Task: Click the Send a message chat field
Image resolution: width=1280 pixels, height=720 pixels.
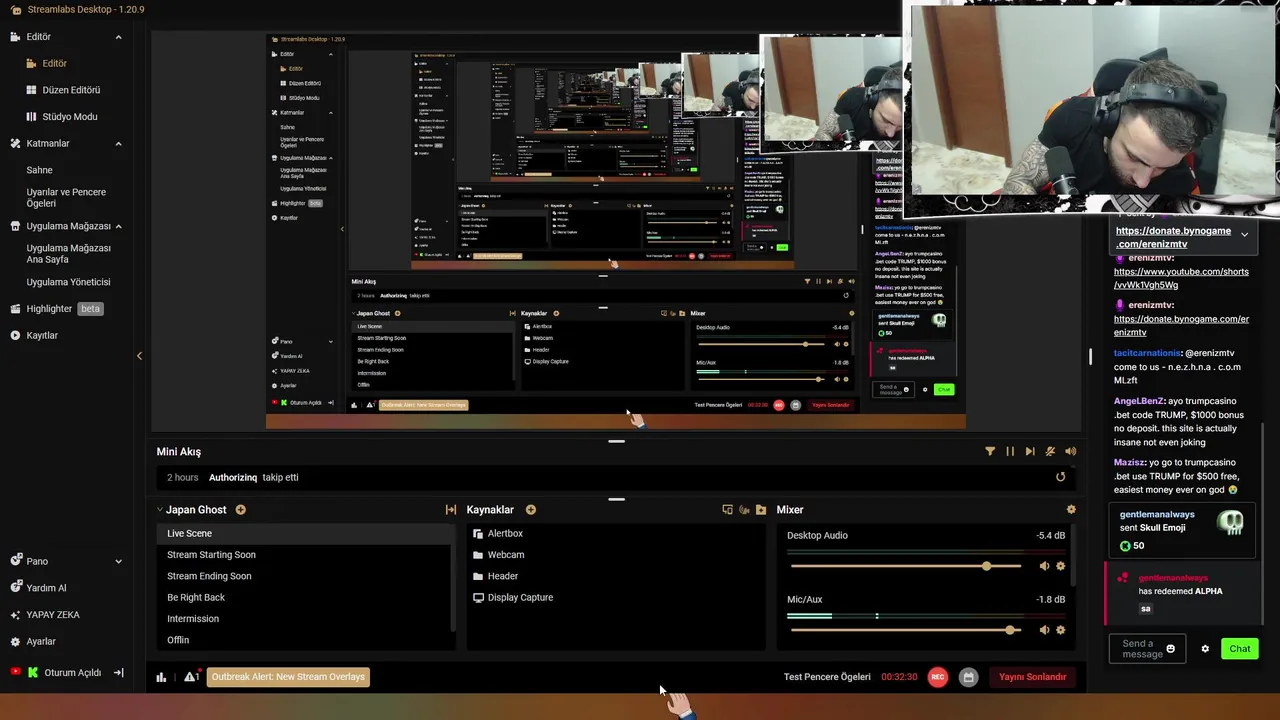Action: 1147,649
